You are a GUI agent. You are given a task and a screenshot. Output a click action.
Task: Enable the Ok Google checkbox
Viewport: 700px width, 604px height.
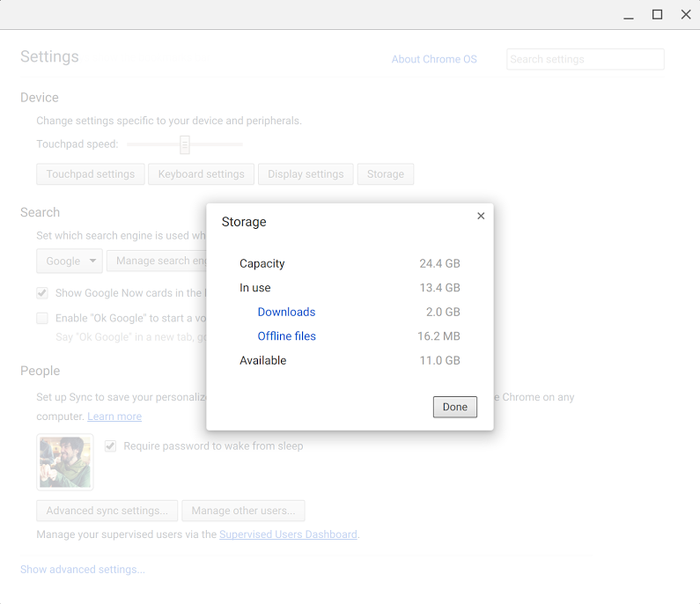(x=42, y=318)
